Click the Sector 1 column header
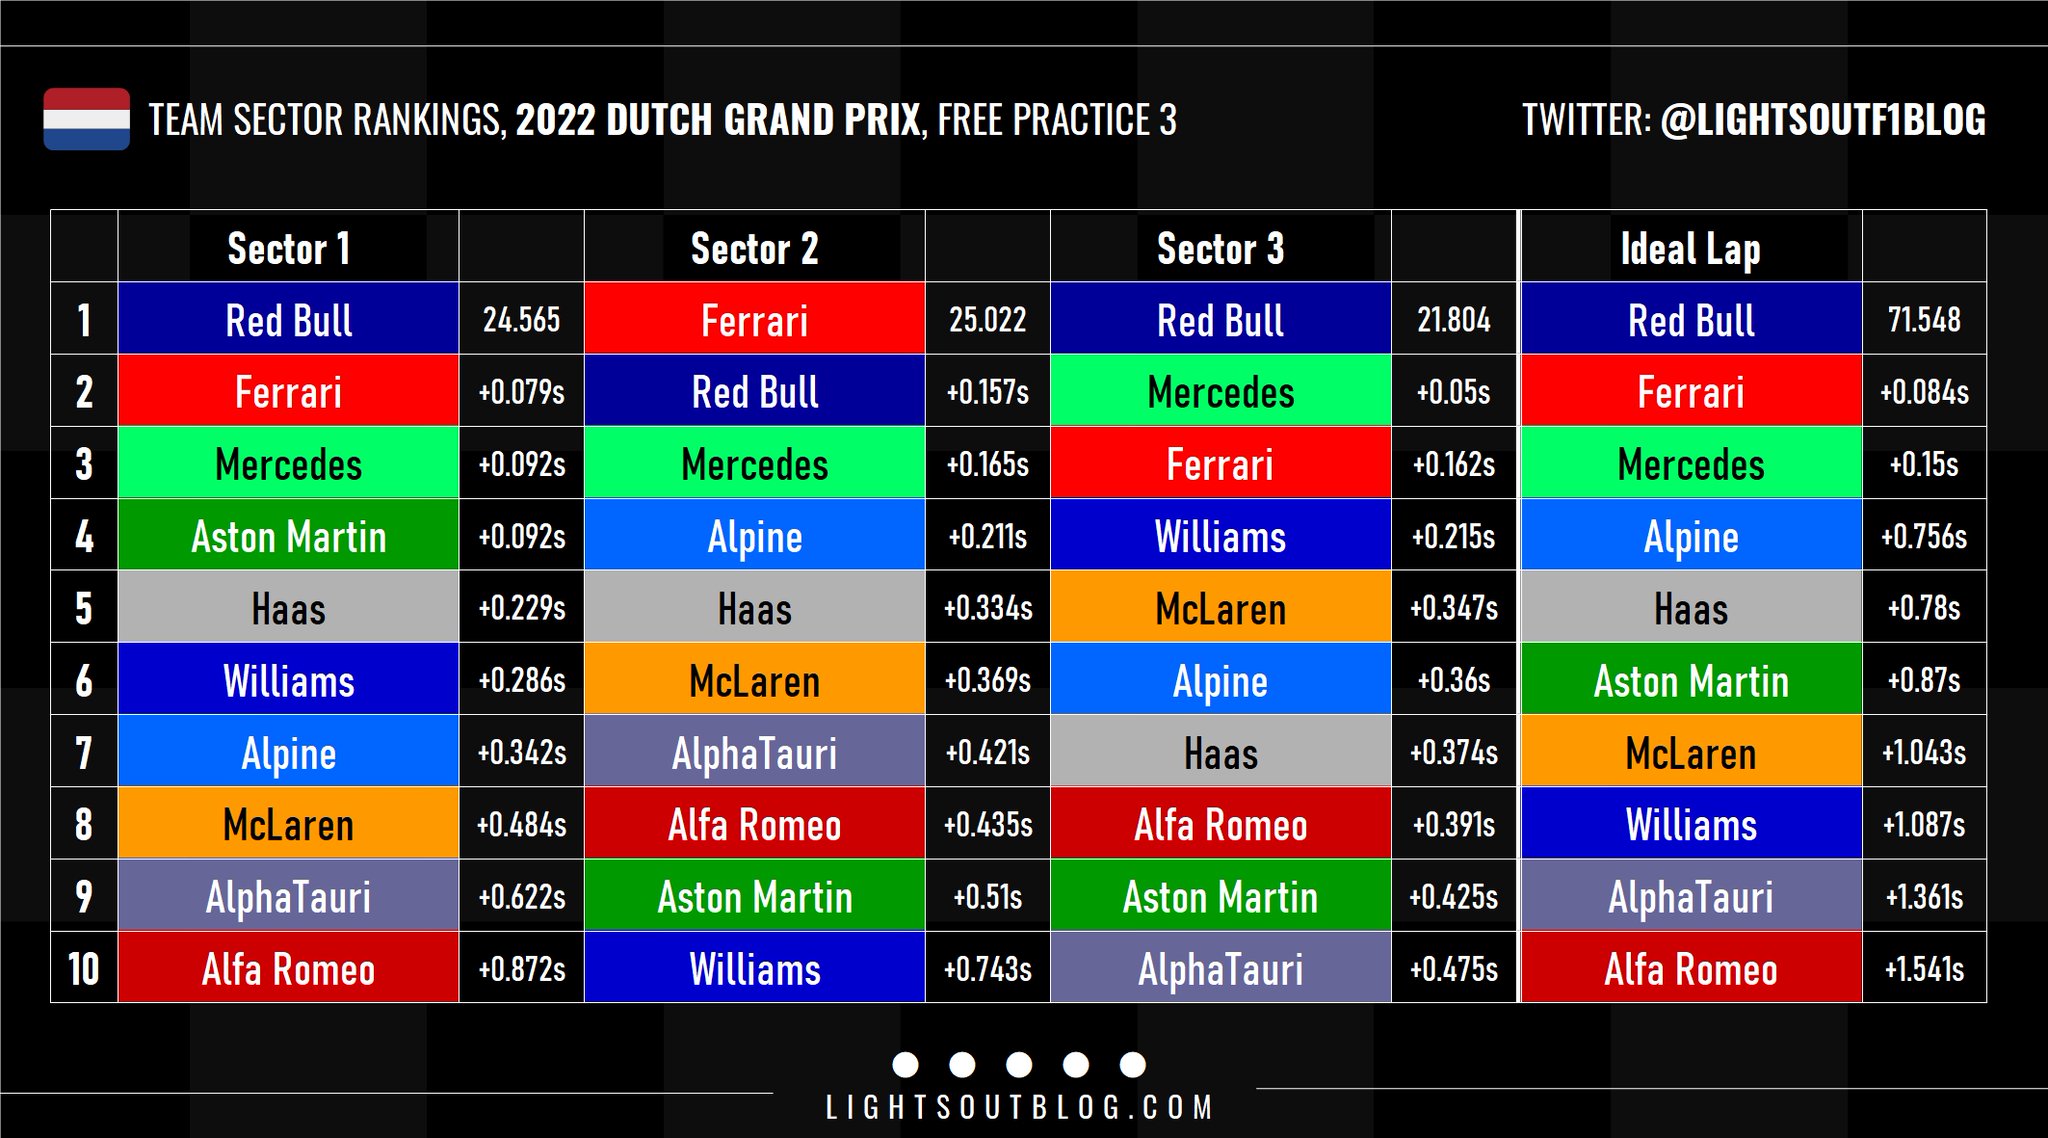2048x1138 pixels. pos(288,248)
